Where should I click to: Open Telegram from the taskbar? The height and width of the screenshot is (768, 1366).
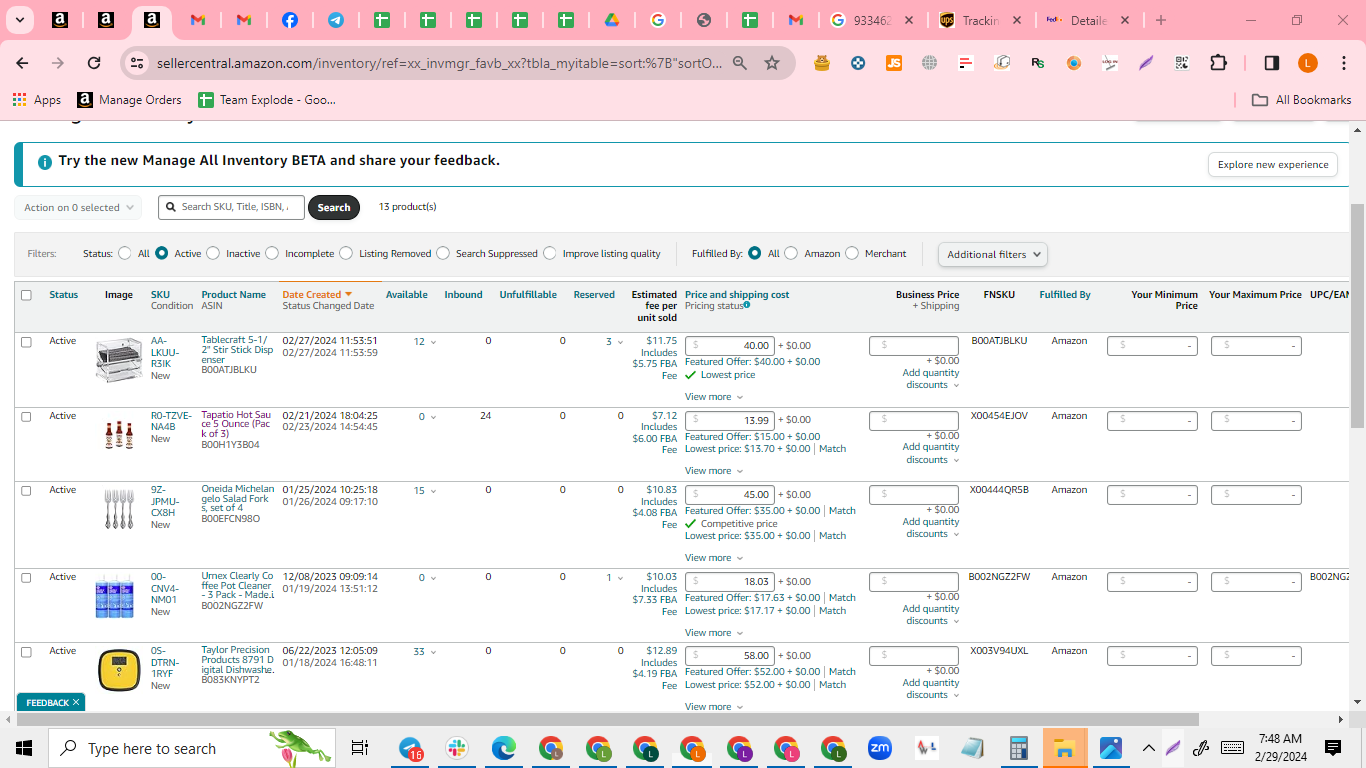[411, 748]
